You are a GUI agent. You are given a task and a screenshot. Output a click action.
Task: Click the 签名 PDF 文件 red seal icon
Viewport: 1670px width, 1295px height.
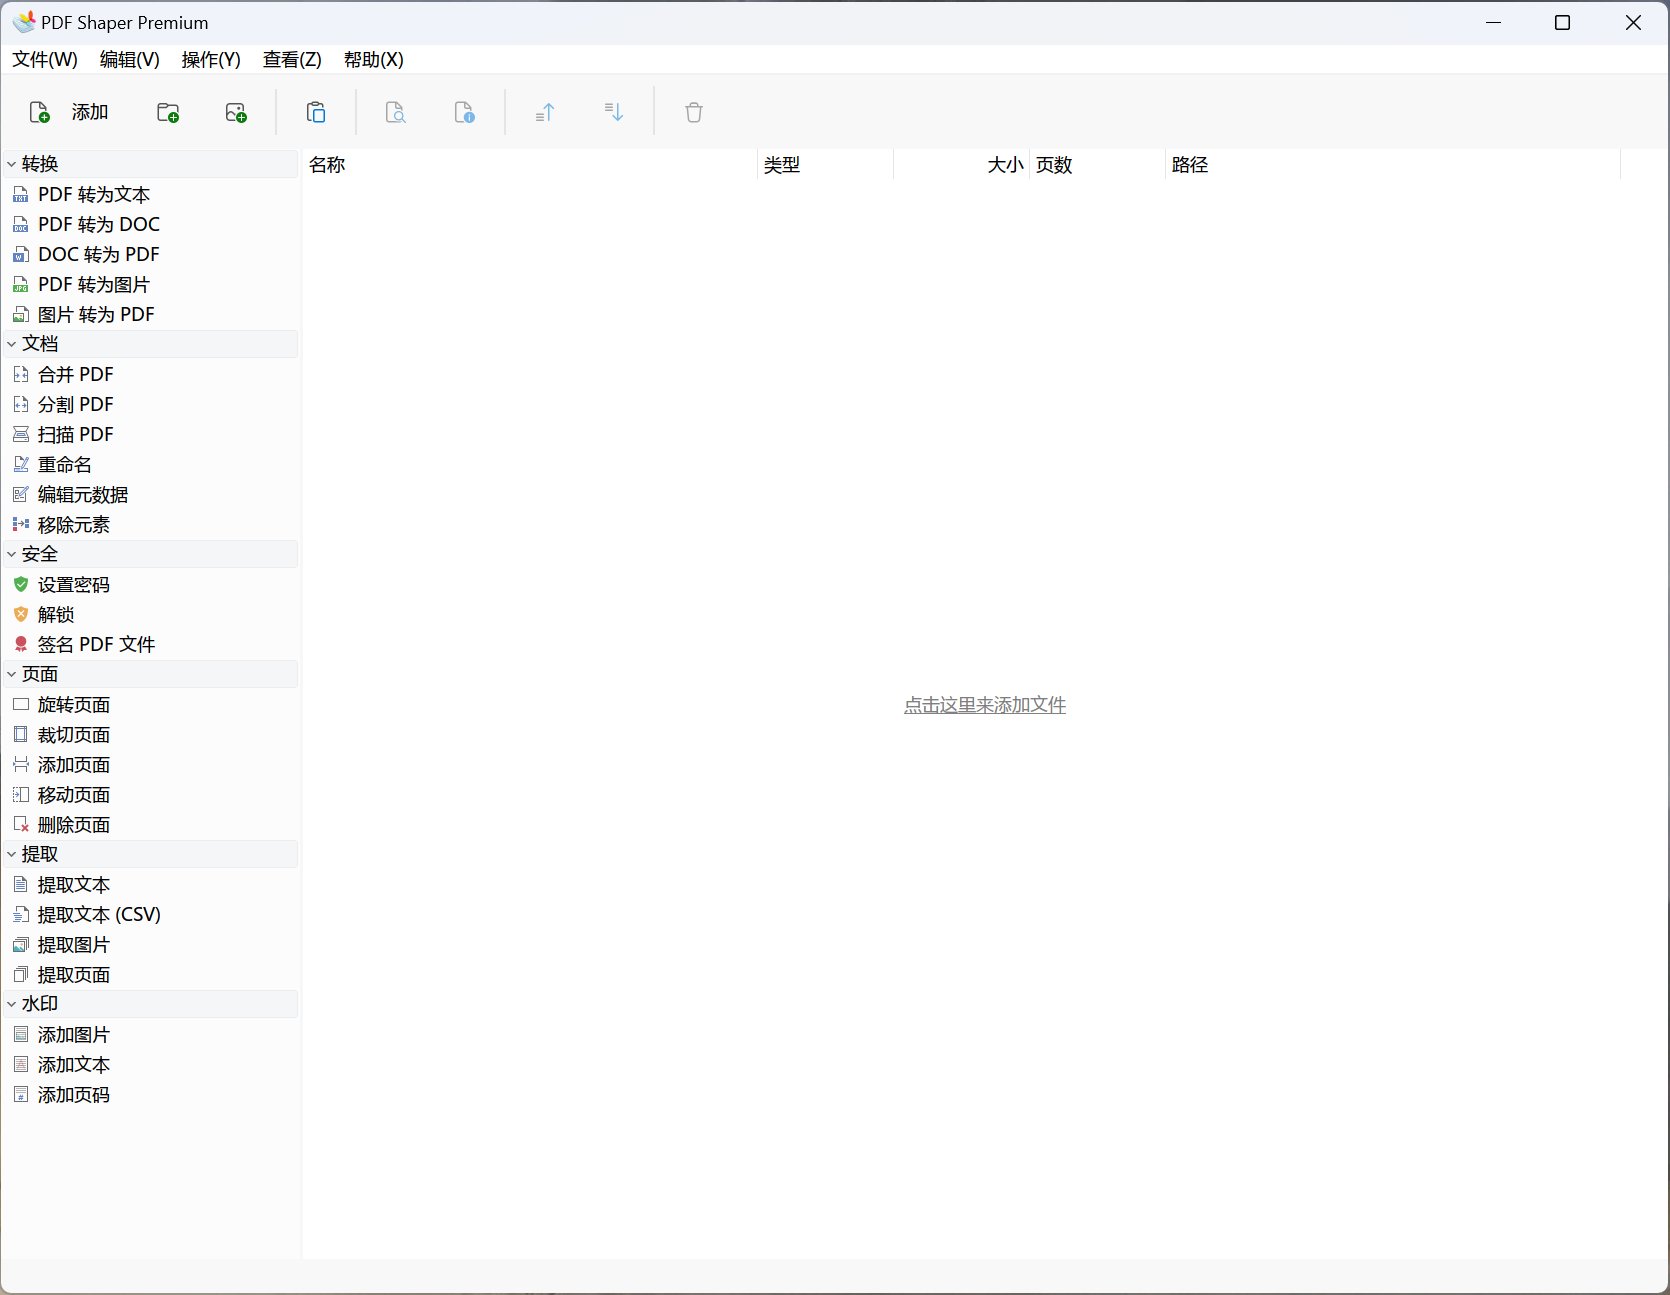click(x=21, y=644)
